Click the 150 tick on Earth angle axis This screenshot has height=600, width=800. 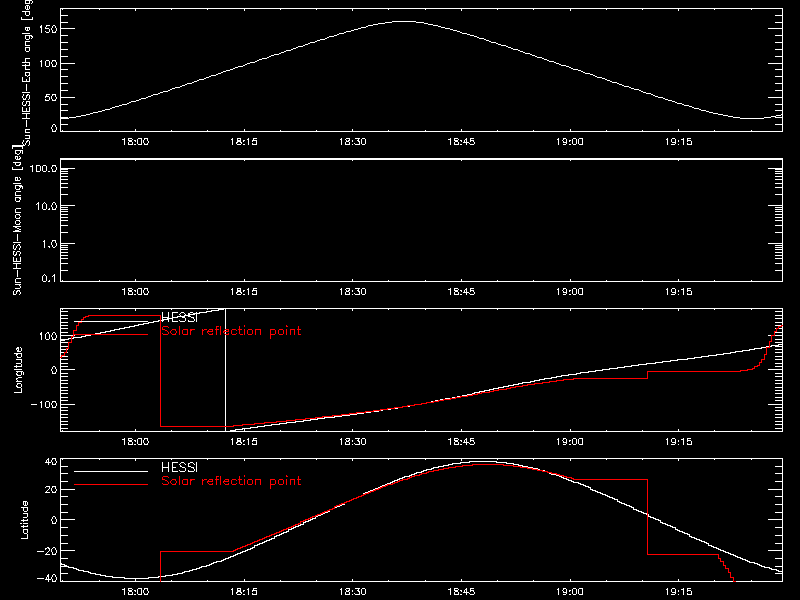coord(49,30)
